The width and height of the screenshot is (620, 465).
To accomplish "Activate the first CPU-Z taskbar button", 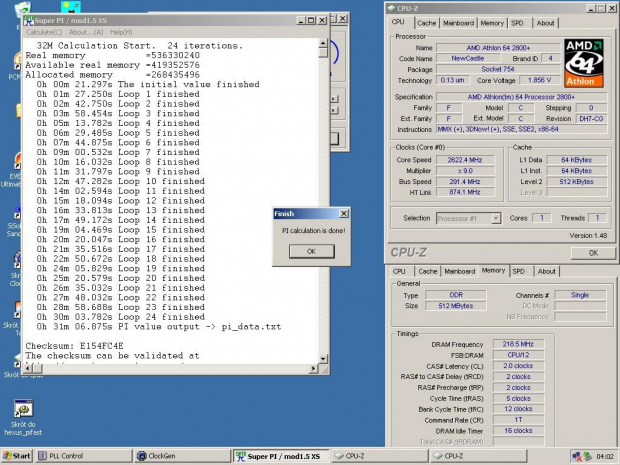I will tap(380, 456).
